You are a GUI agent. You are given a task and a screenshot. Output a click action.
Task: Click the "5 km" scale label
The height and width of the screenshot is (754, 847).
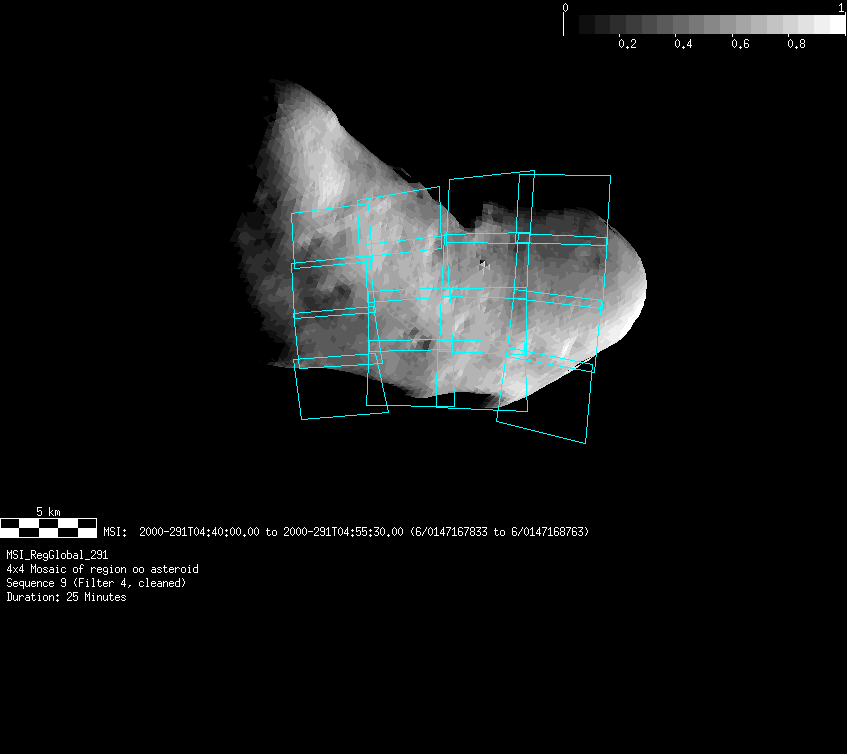48,511
